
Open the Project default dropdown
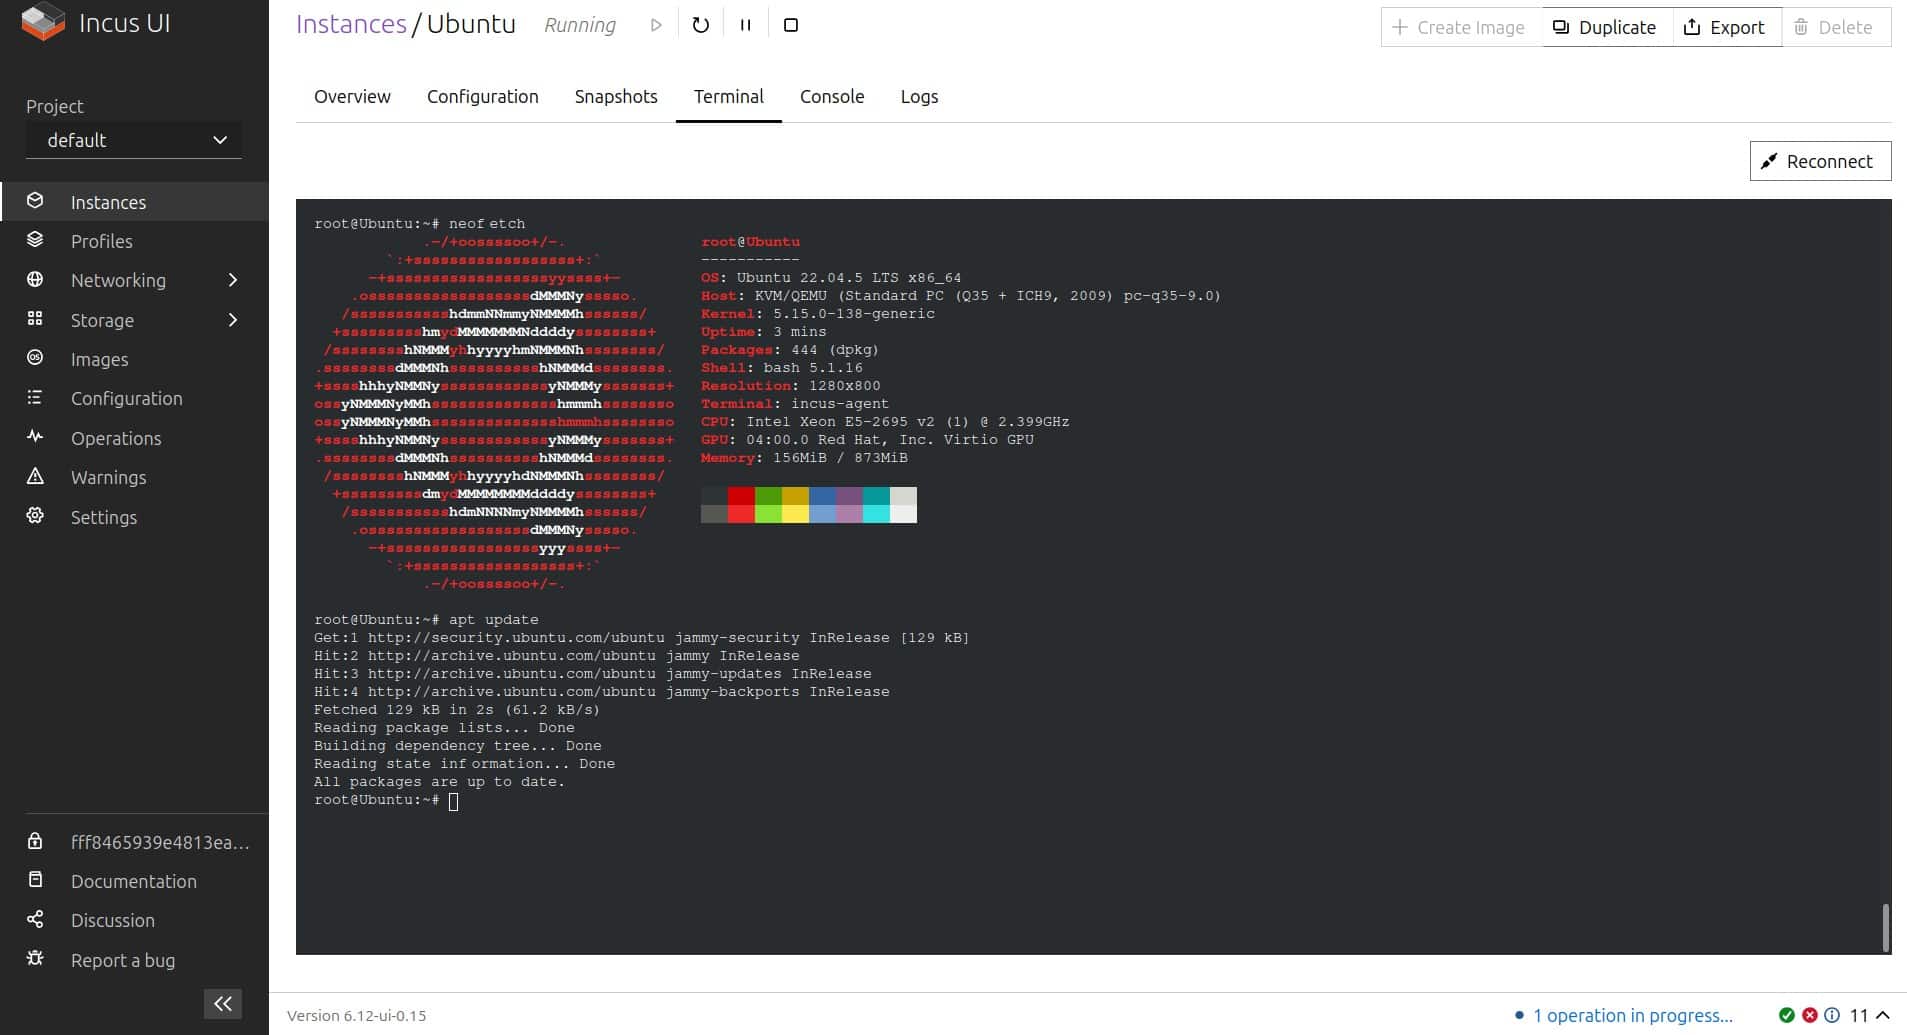click(133, 140)
